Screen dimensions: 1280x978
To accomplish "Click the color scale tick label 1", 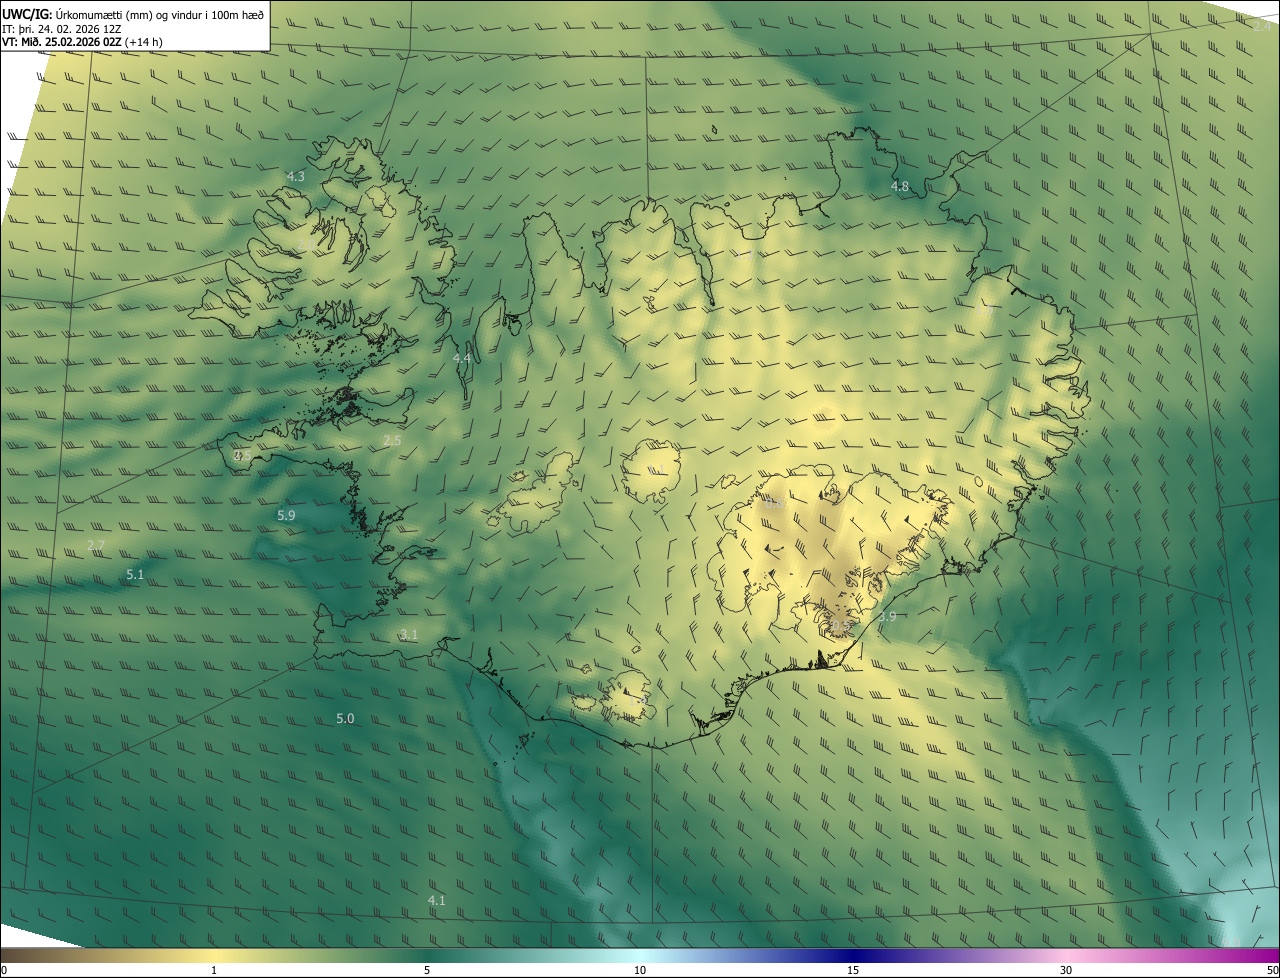I will [x=213, y=970].
